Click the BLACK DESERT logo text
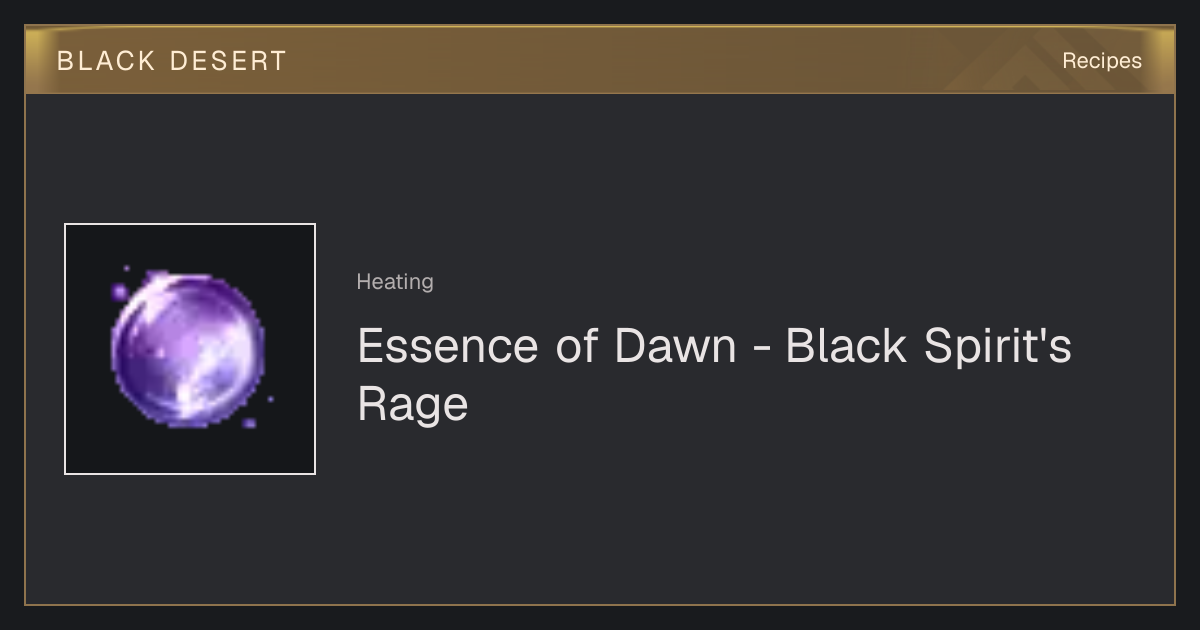Viewport: 1200px width, 630px height. pos(172,61)
